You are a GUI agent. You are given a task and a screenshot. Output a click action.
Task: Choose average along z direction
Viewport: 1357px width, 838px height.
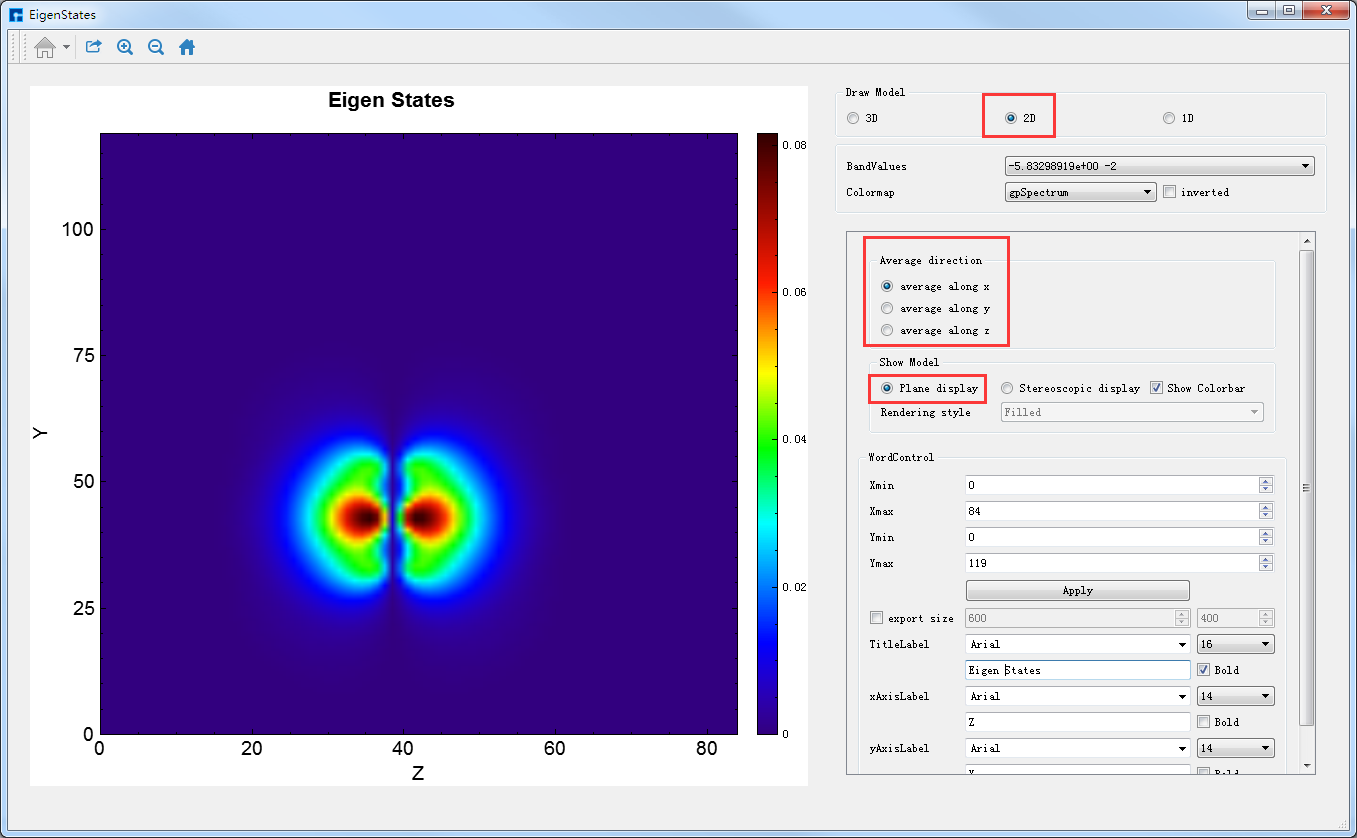coord(887,331)
